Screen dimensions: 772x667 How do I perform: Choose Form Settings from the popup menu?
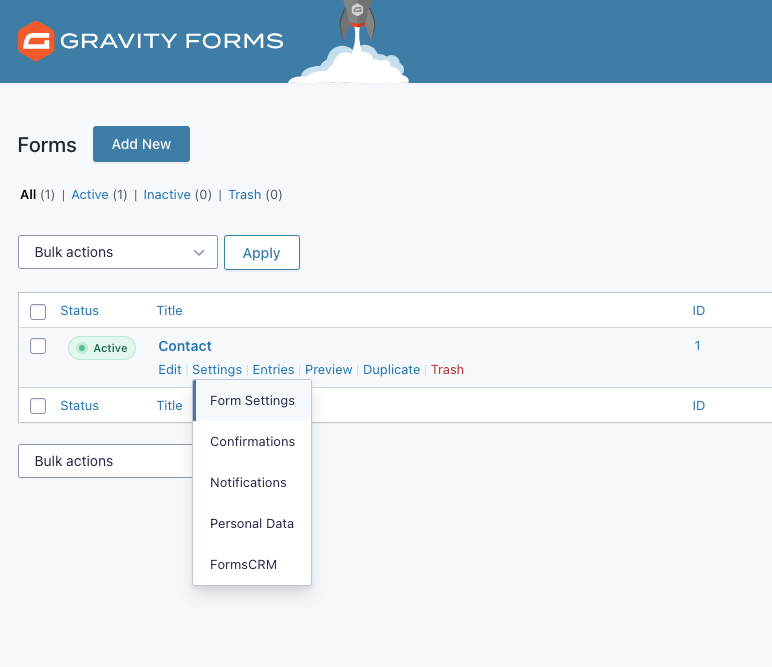(252, 401)
